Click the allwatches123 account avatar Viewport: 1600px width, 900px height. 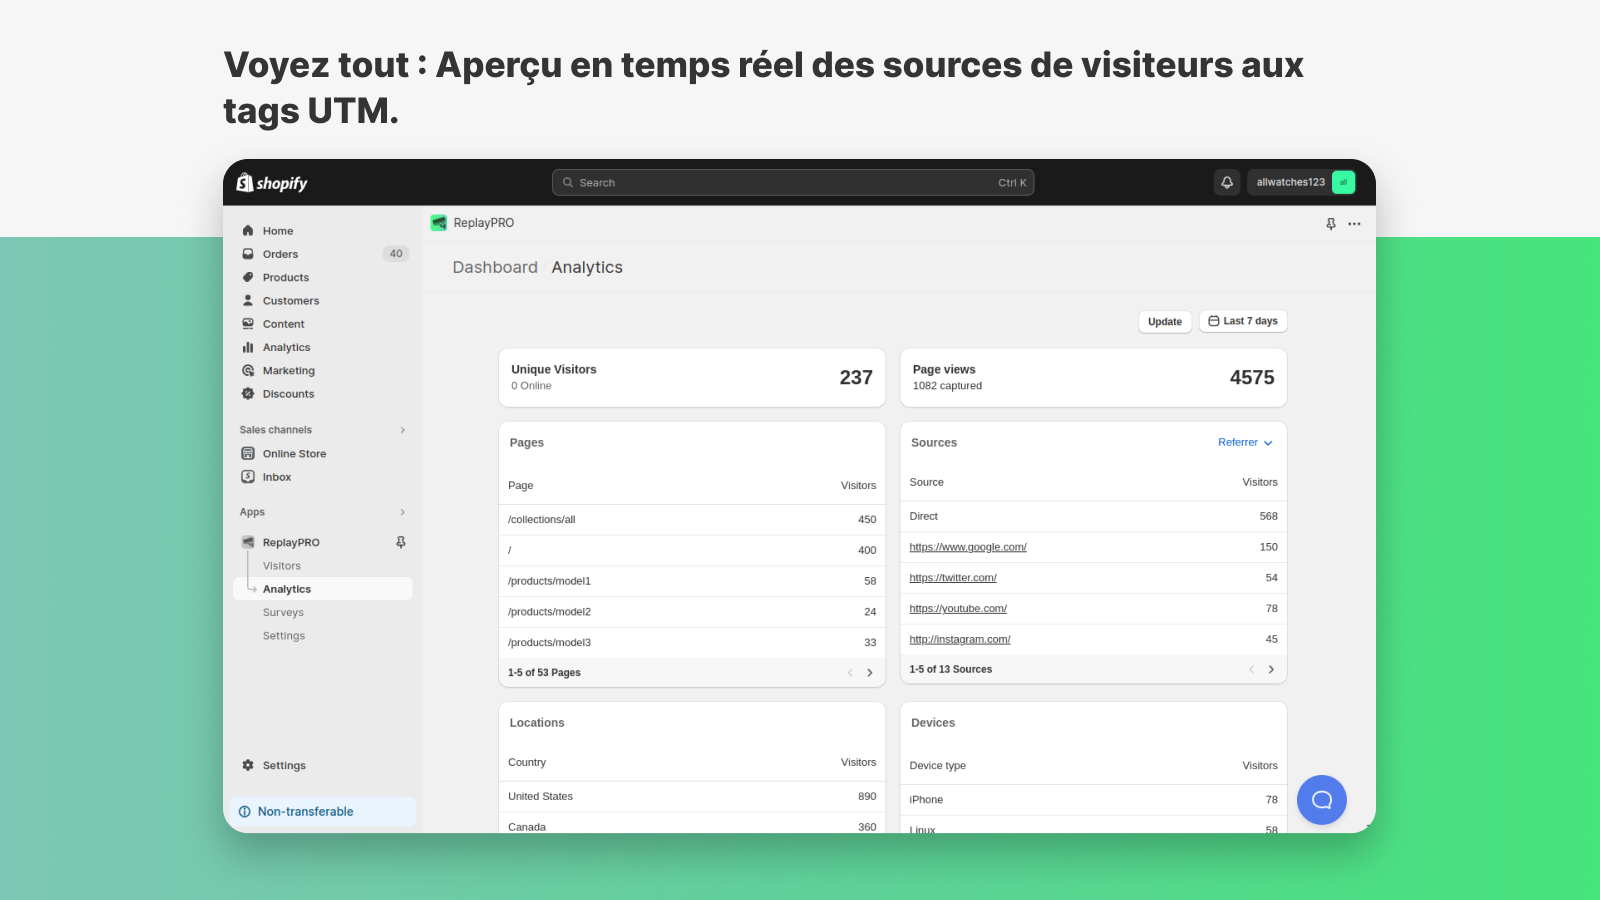1343,182
